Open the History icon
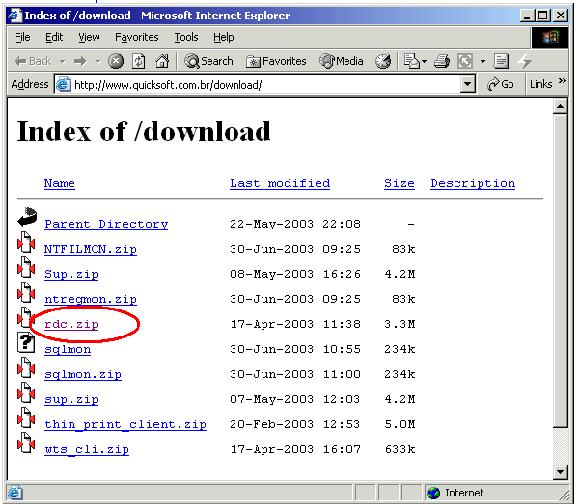The image size is (575, 504). pos(383,61)
